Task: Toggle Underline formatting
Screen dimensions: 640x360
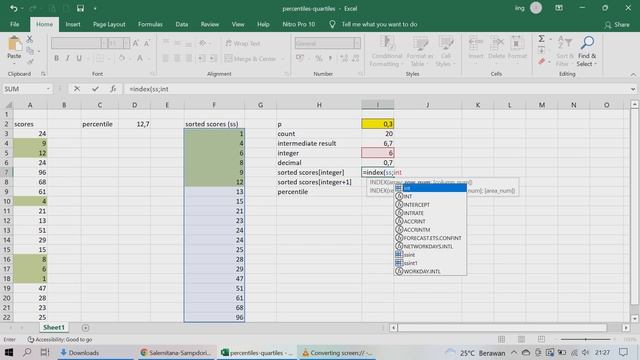Action: coord(79,58)
